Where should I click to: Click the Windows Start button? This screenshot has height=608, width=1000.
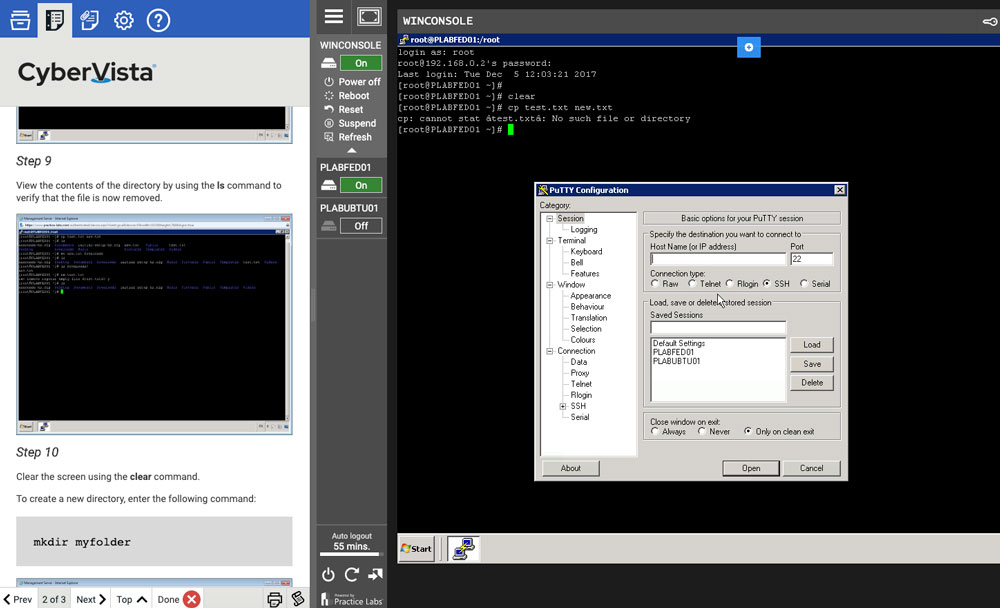click(416, 549)
